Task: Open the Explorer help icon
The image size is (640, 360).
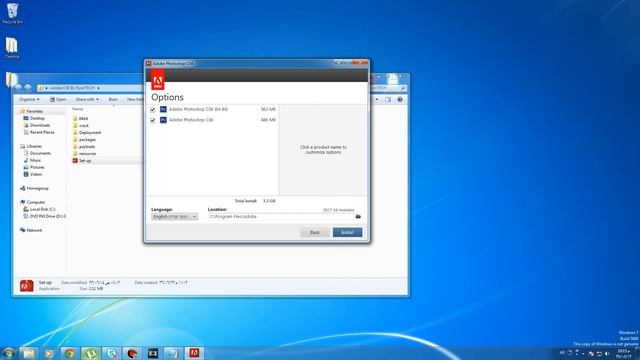Action: pyautogui.click(x=400, y=100)
